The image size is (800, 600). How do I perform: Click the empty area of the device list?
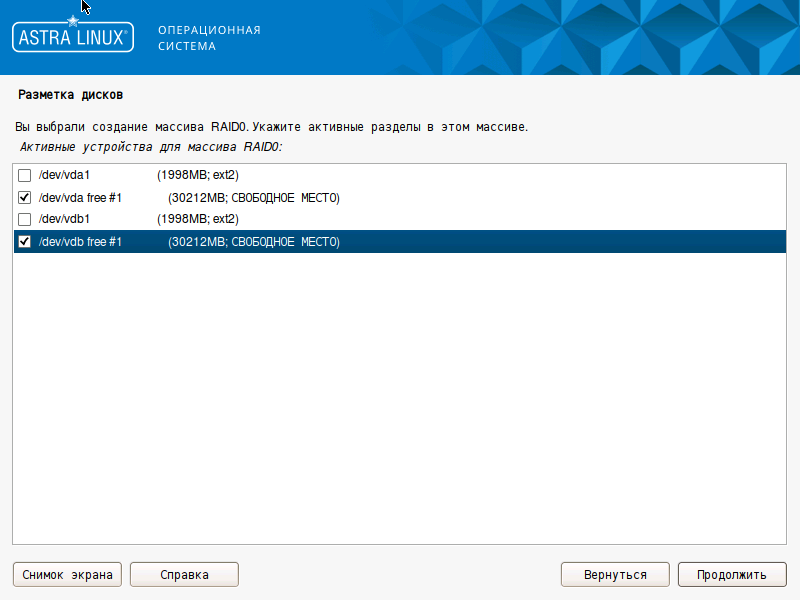(400, 400)
